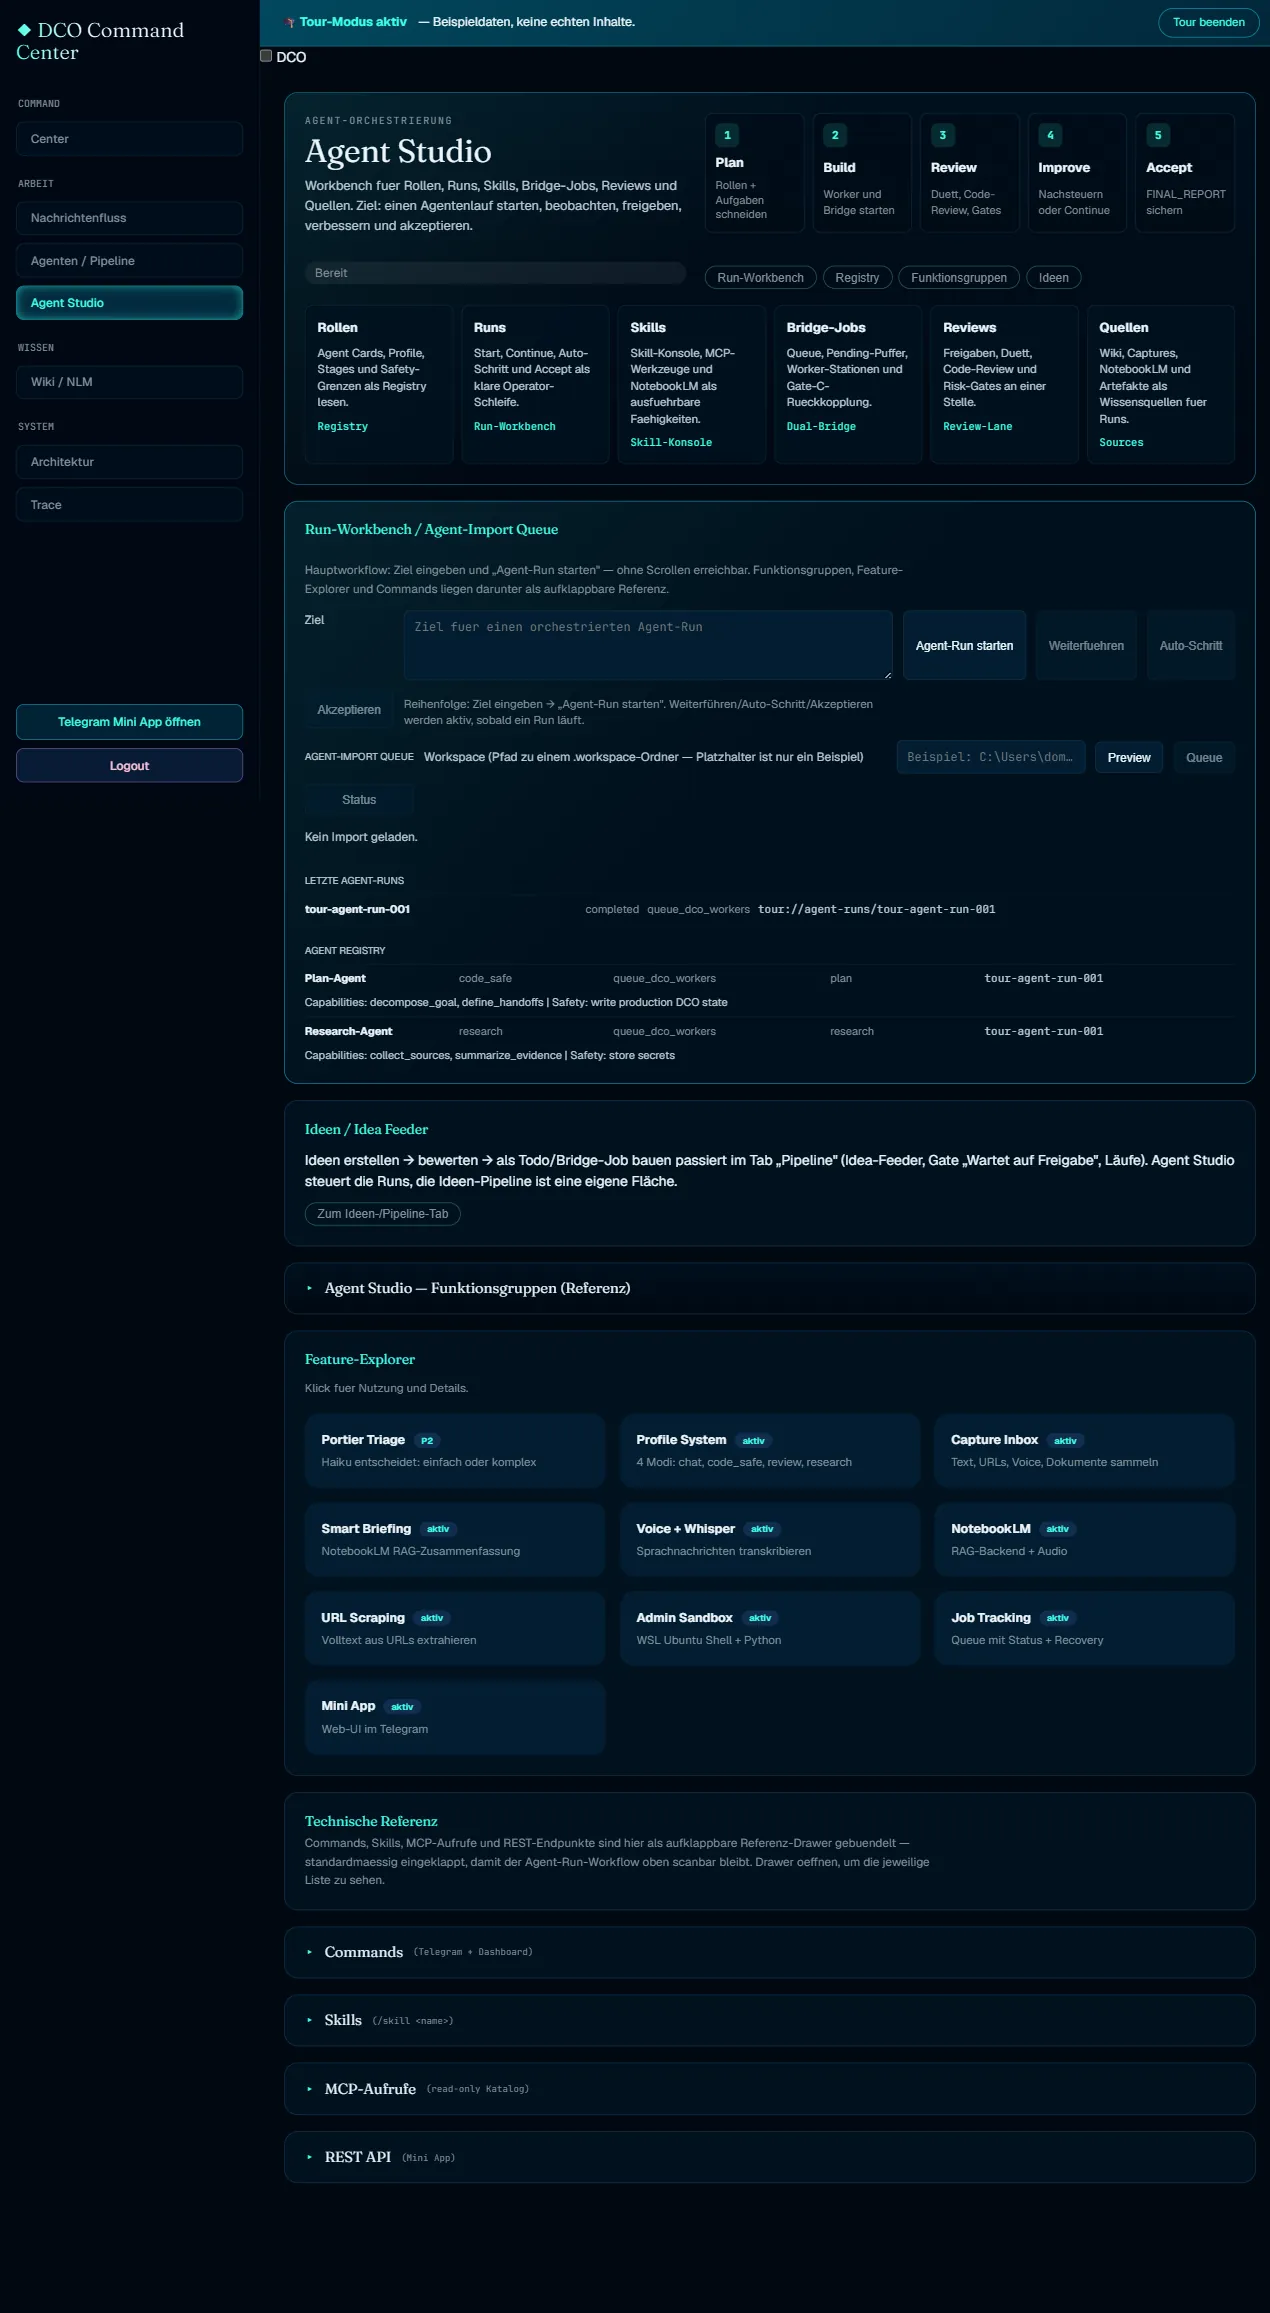Open the Portier Triage feature card
The image size is (1270, 2313).
coord(455,1451)
